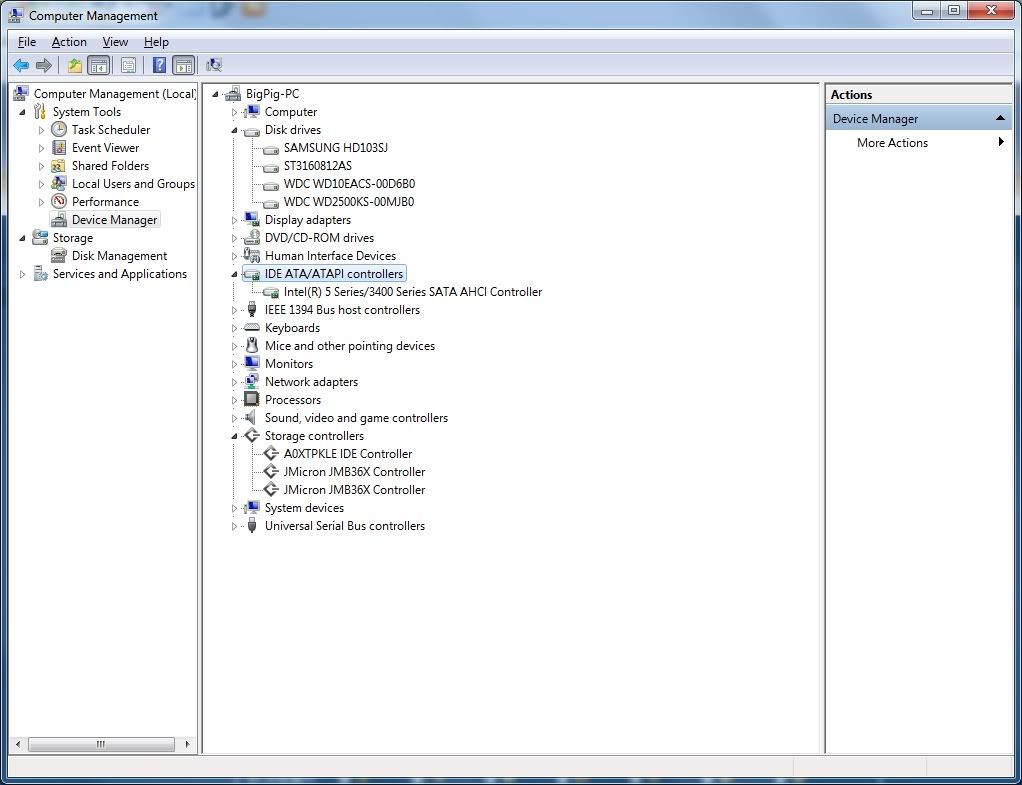Click the Shared Folders icon
1022x785 pixels.
pos(59,166)
